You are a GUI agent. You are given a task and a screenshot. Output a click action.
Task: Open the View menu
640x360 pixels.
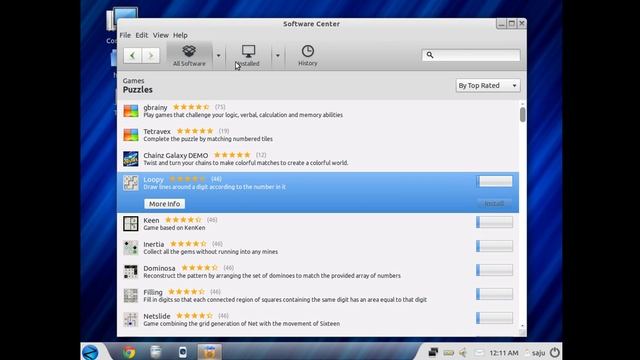pyautogui.click(x=160, y=35)
